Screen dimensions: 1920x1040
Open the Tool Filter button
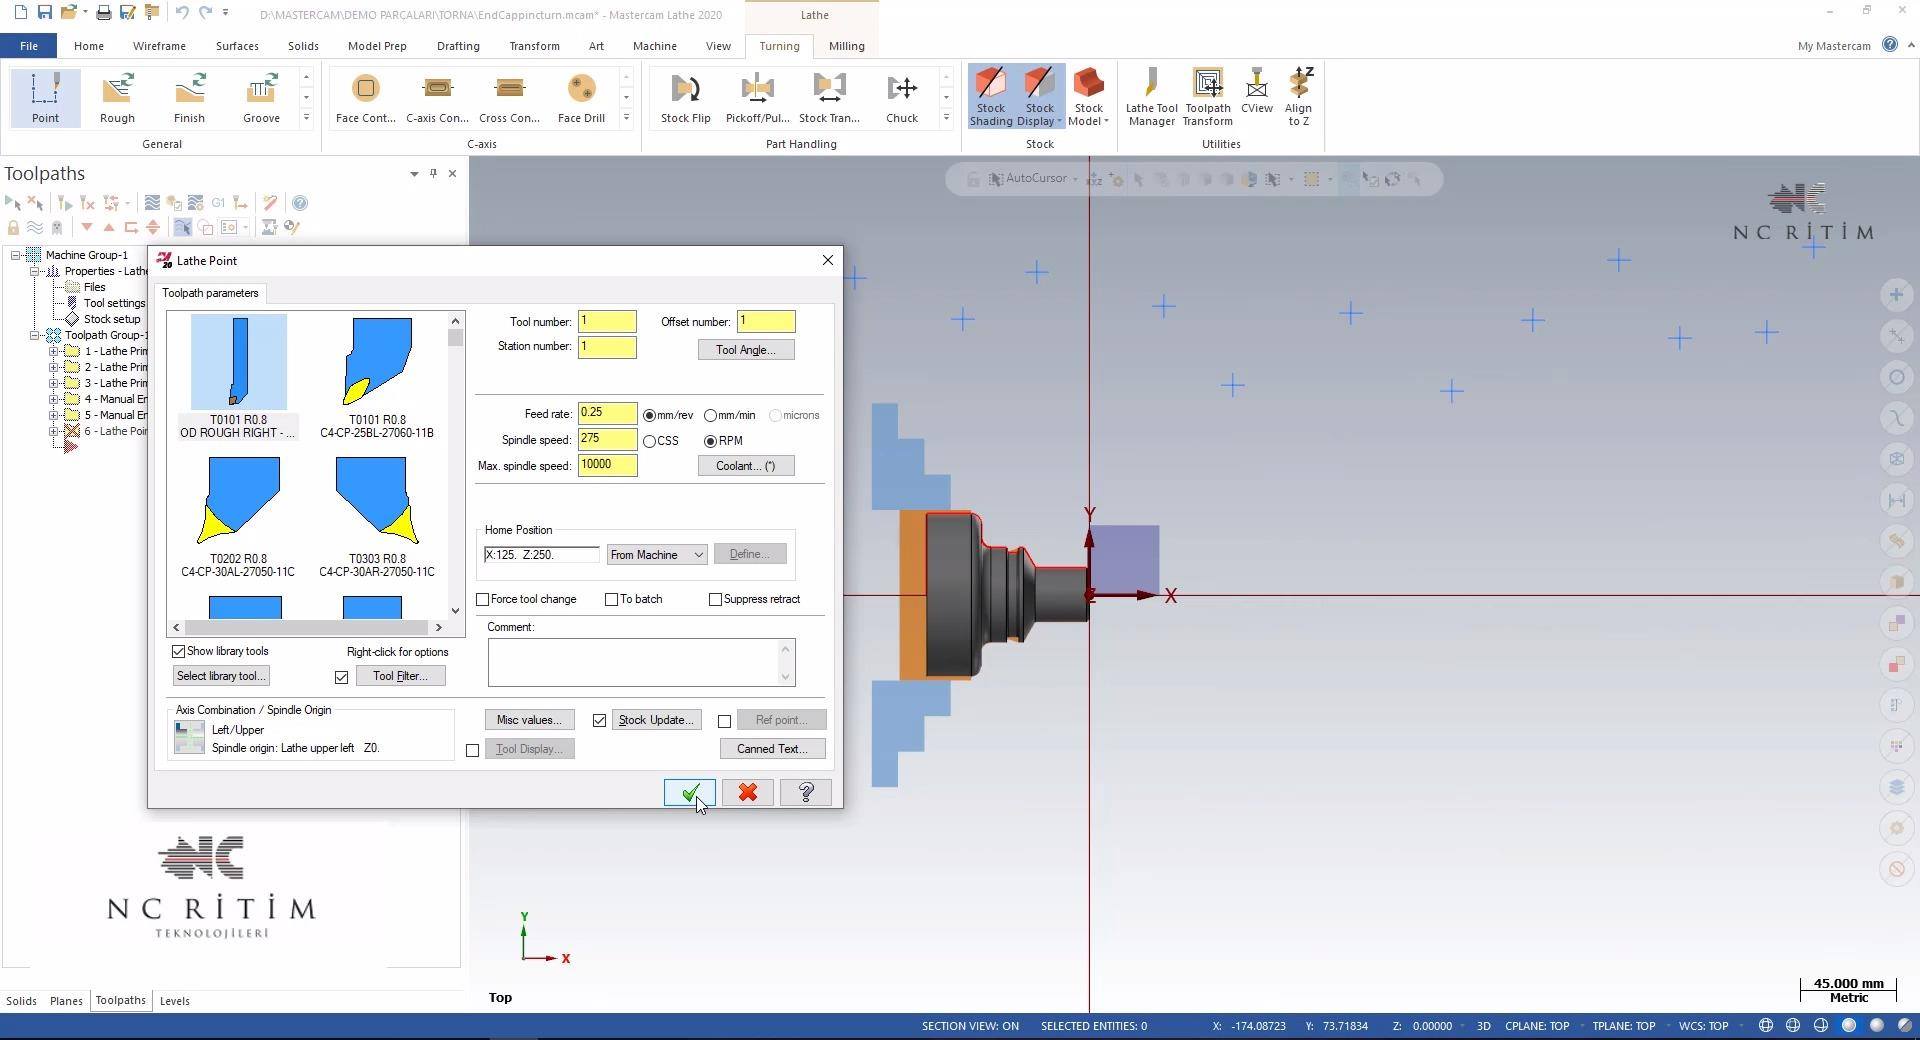tap(400, 677)
